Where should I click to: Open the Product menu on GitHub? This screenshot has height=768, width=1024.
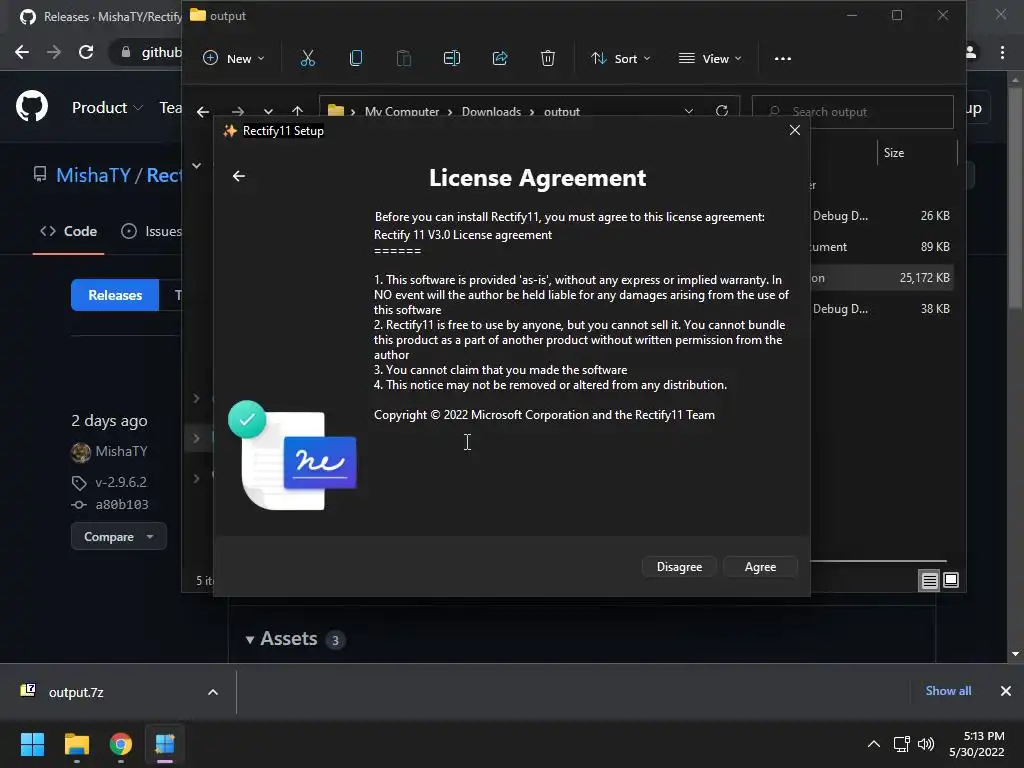point(106,108)
